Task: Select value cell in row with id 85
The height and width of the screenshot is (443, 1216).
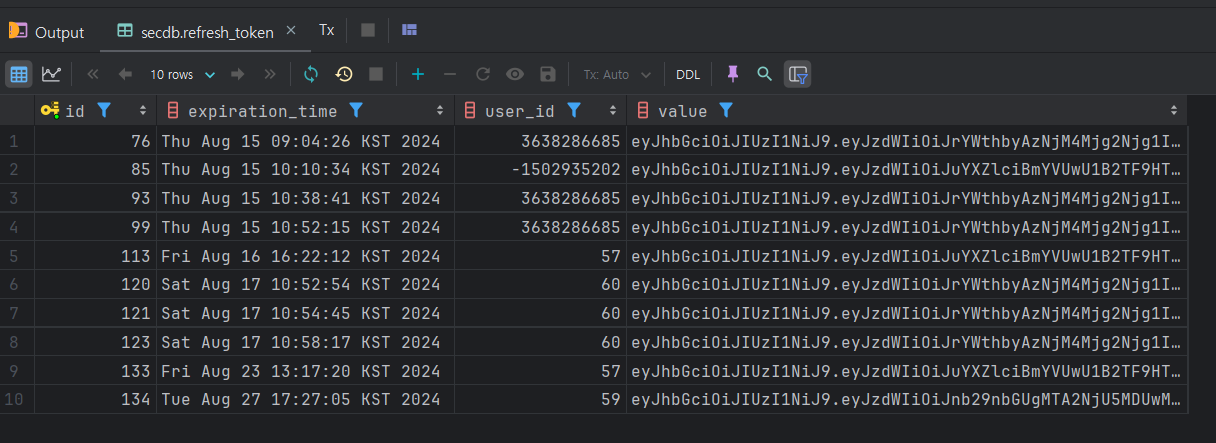Action: (907, 170)
